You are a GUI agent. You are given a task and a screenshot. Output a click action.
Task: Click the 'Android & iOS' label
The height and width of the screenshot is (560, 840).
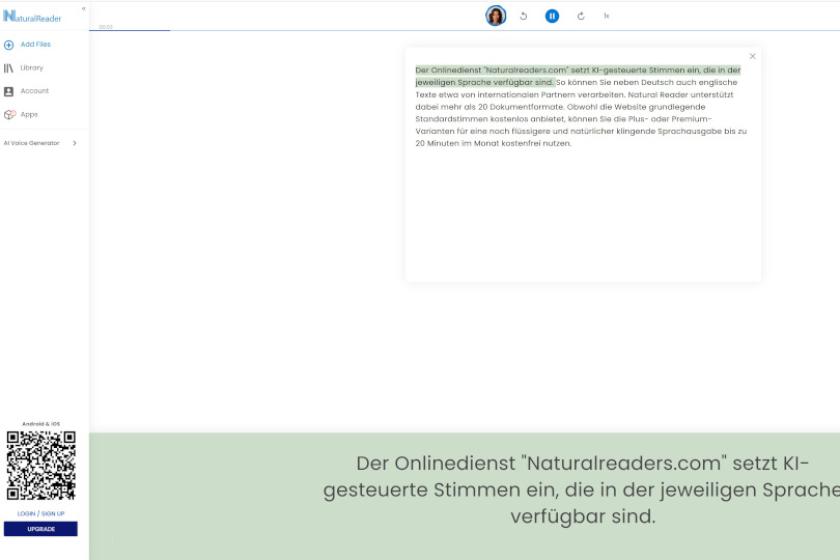pyautogui.click(x=41, y=424)
